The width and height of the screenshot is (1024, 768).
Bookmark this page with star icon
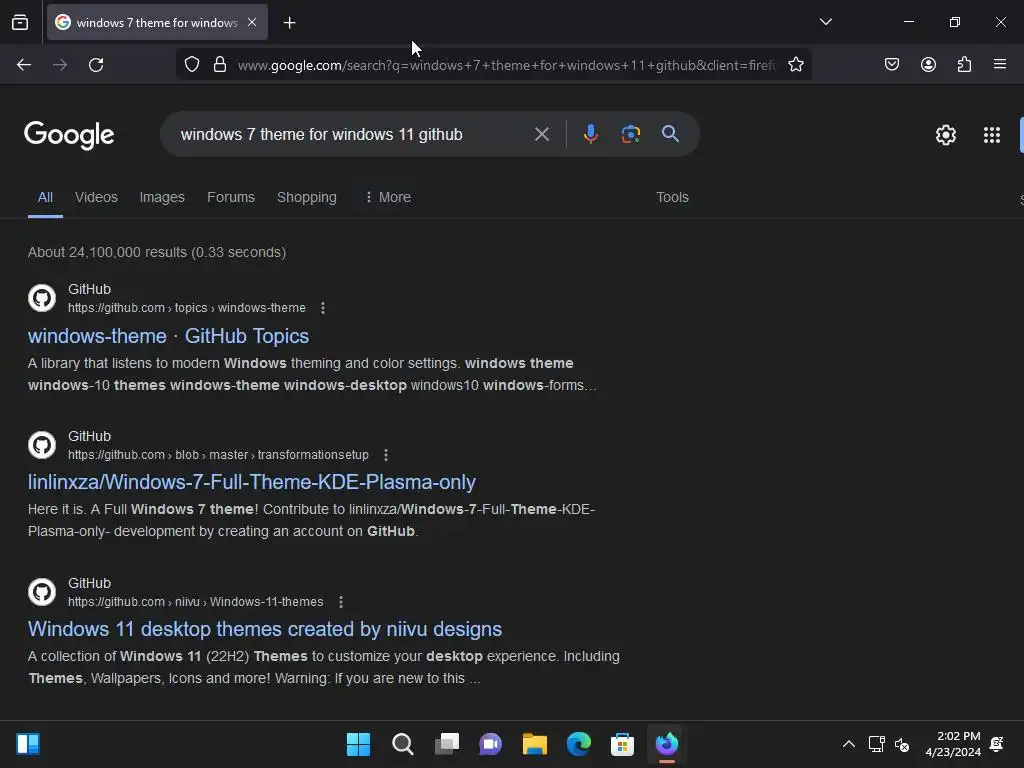pyautogui.click(x=795, y=65)
